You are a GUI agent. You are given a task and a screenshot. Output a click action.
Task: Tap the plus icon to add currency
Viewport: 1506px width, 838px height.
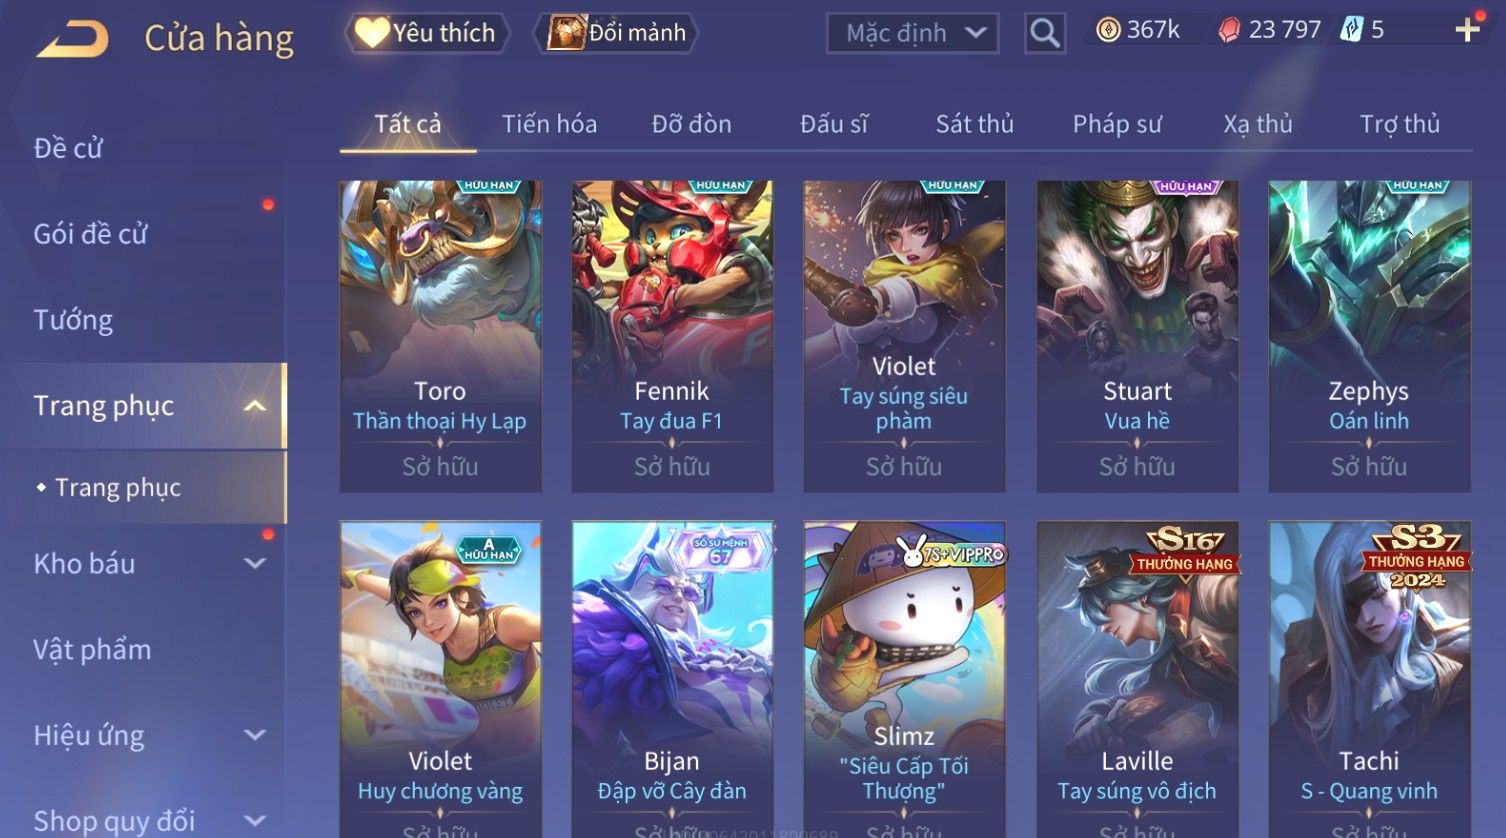tap(1467, 30)
